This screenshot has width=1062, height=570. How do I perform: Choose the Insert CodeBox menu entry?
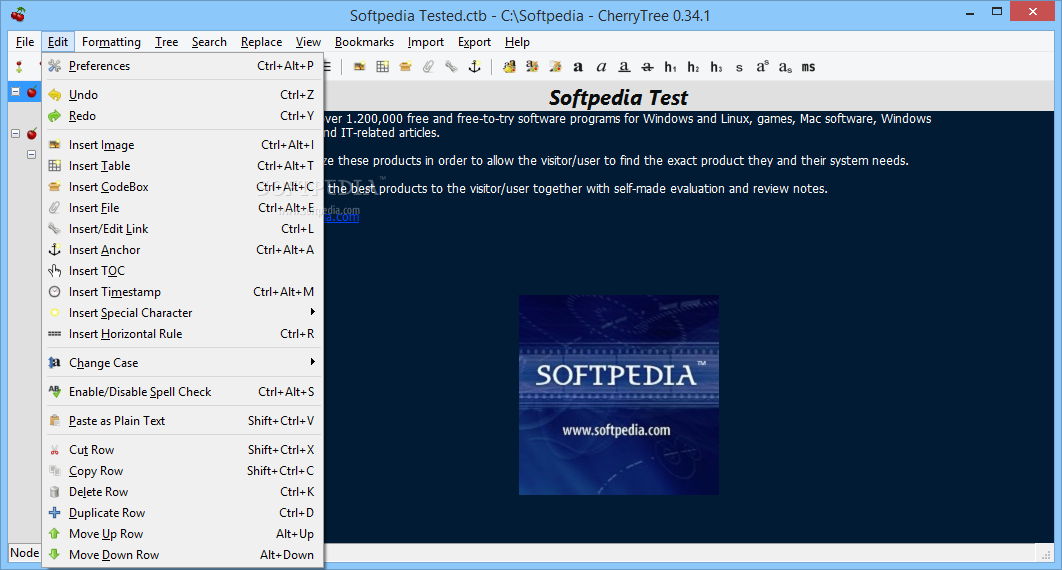click(x=183, y=187)
